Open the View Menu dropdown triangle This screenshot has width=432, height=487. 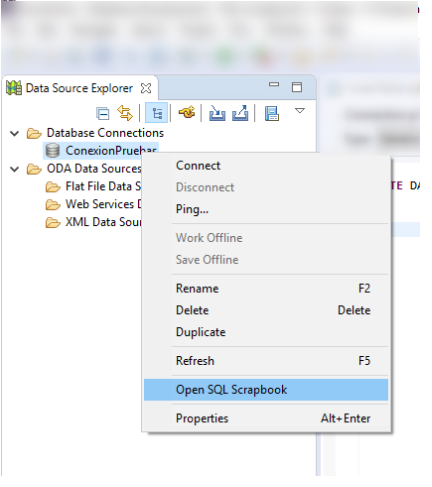(300, 111)
